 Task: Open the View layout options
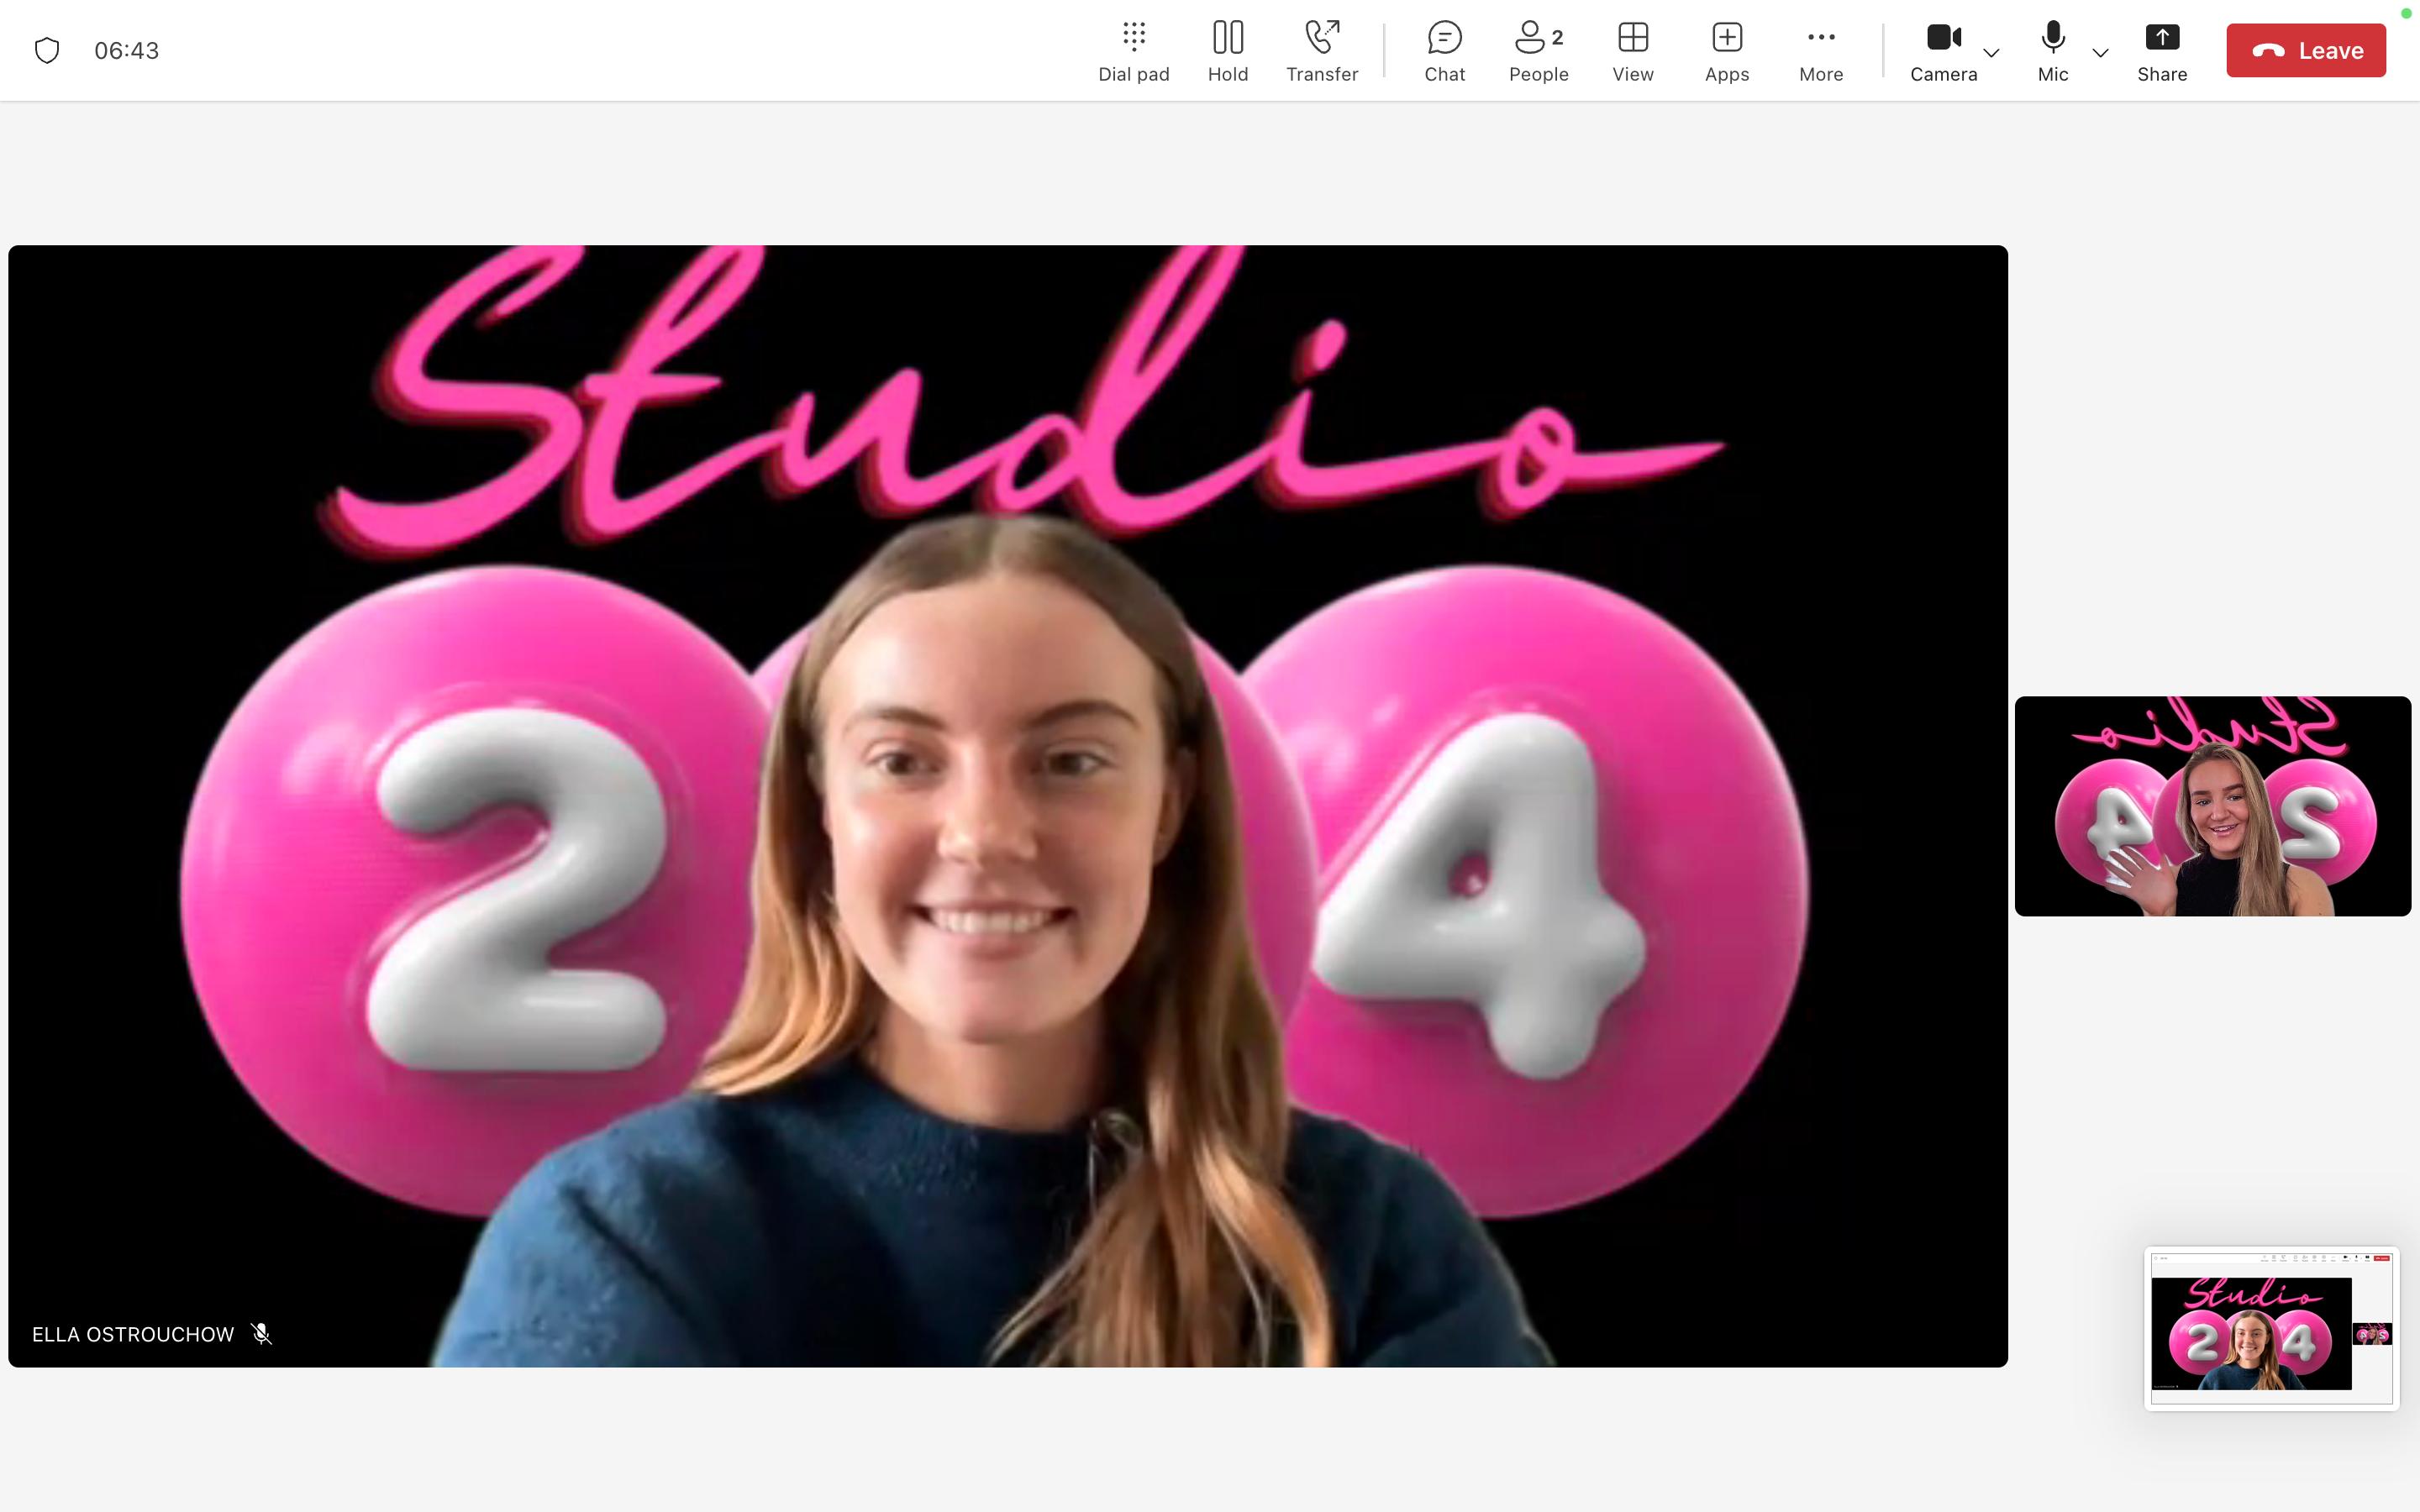(x=1632, y=51)
